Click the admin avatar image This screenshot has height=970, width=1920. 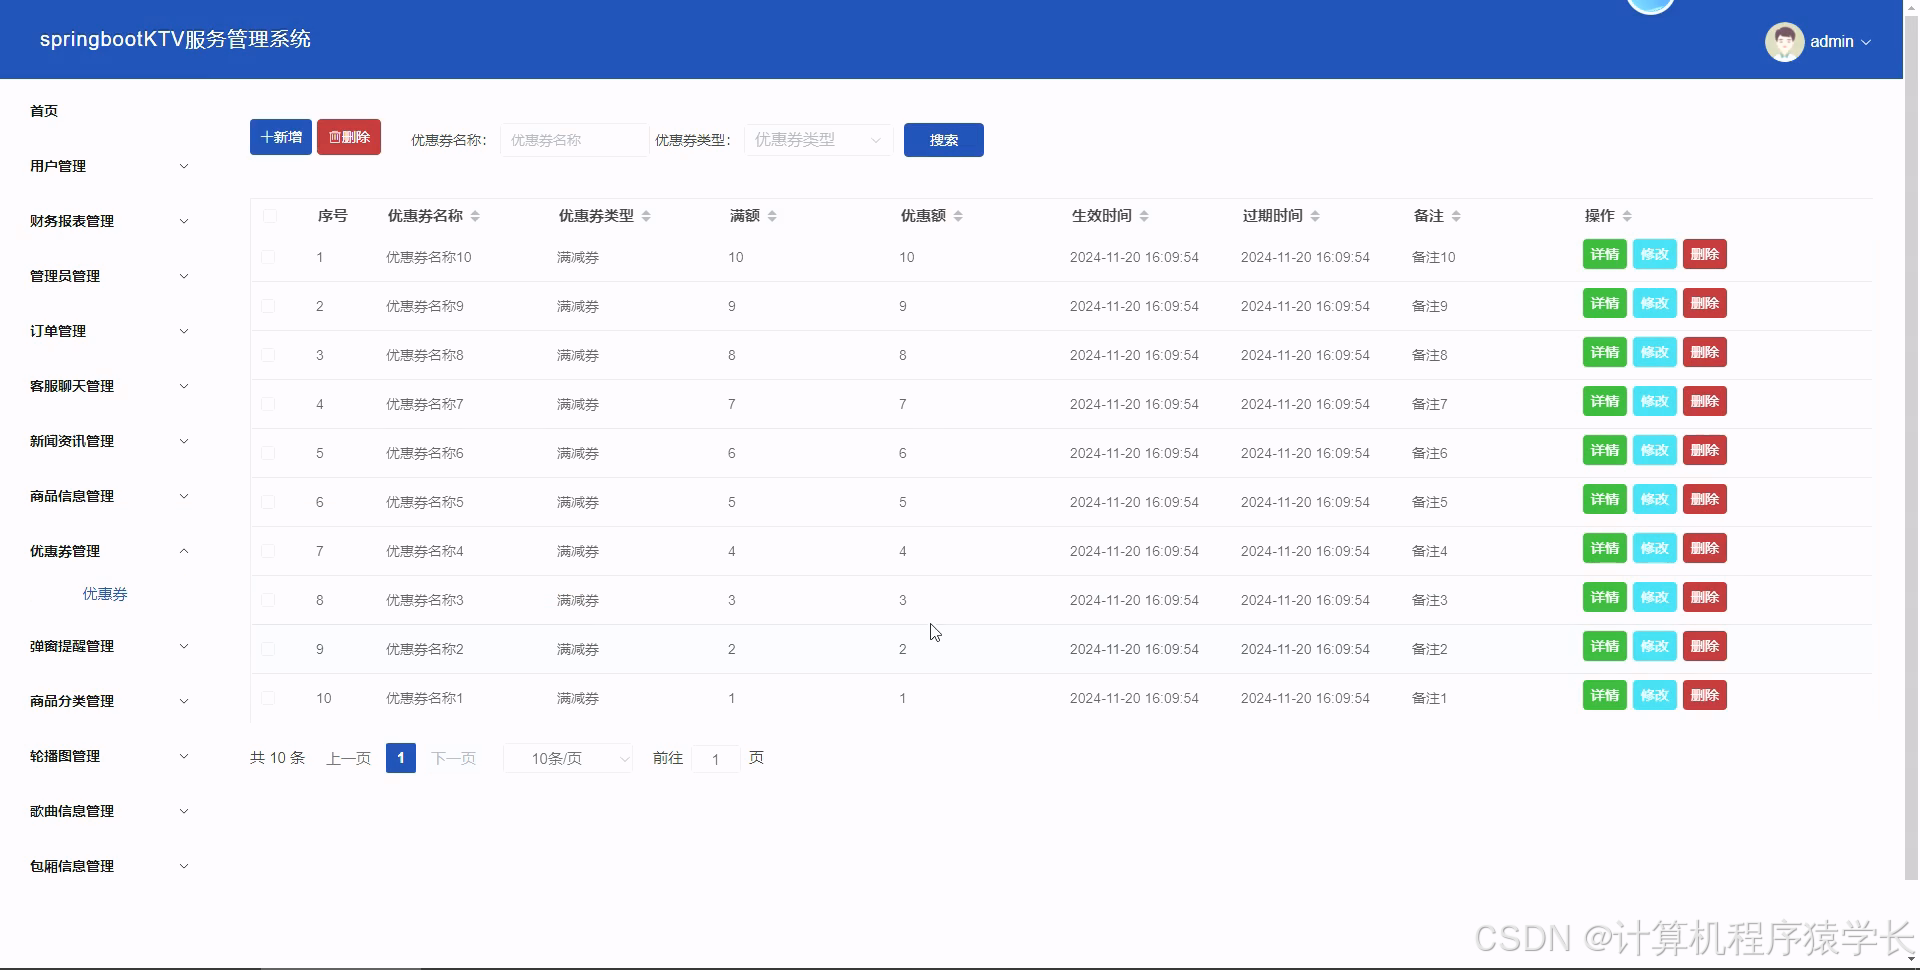(x=1784, y=41)
